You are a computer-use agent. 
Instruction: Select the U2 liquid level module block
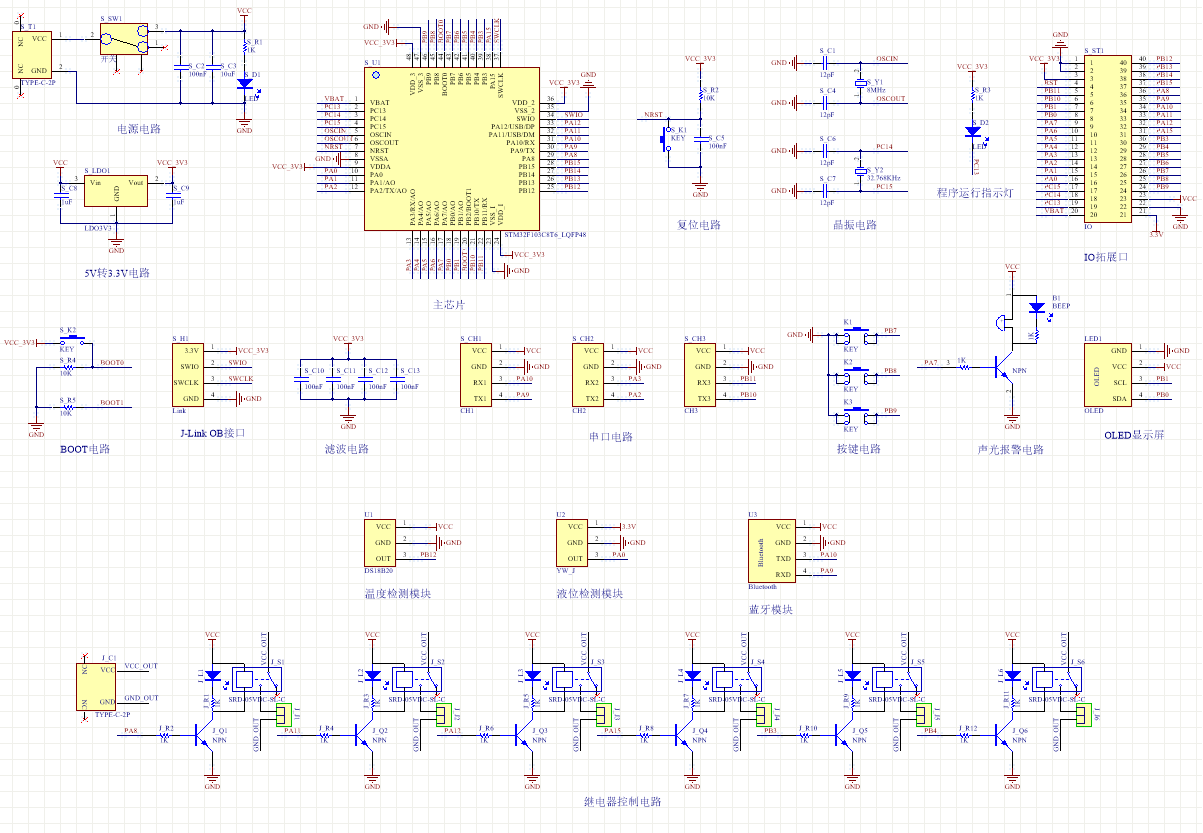point(572,542)
